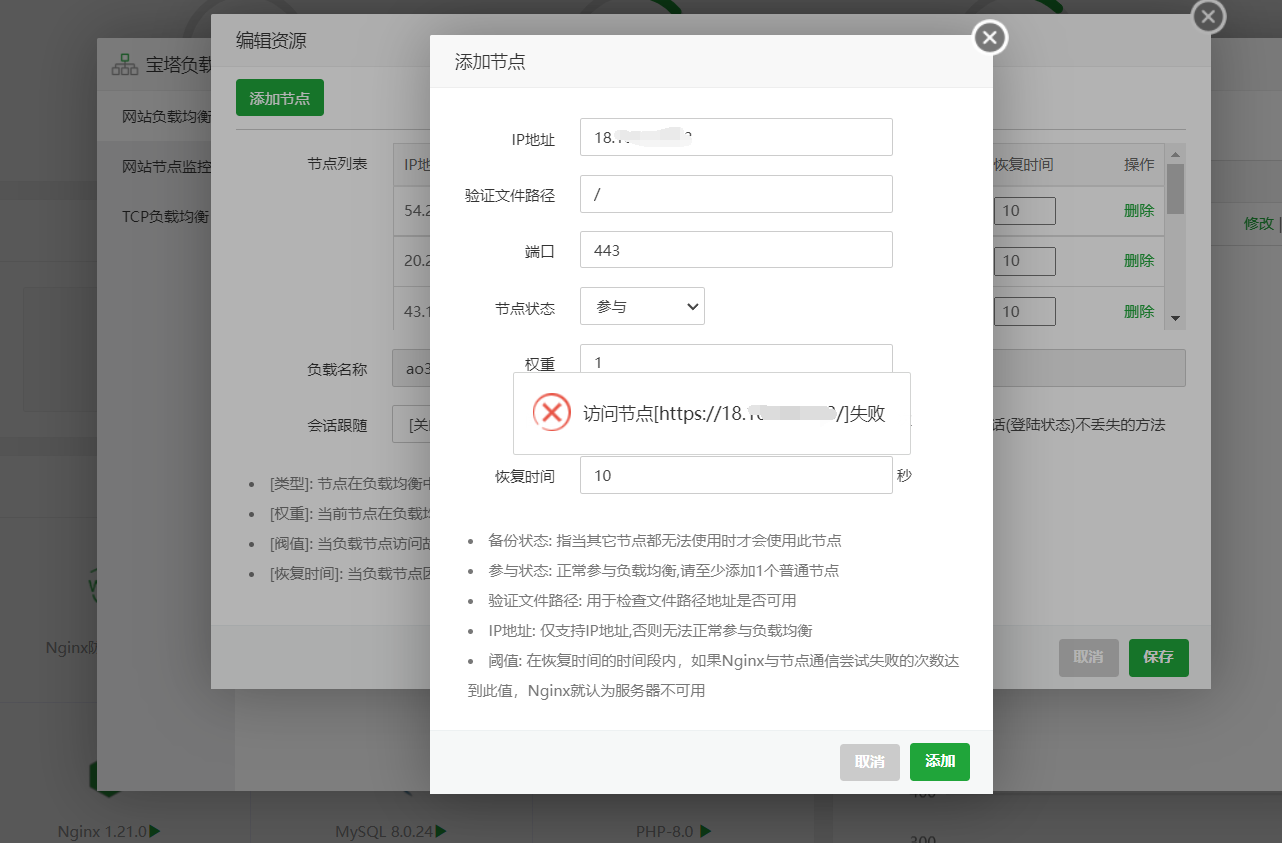
Task: Click the IP地址 input field
Action: (x=736, y=137)
